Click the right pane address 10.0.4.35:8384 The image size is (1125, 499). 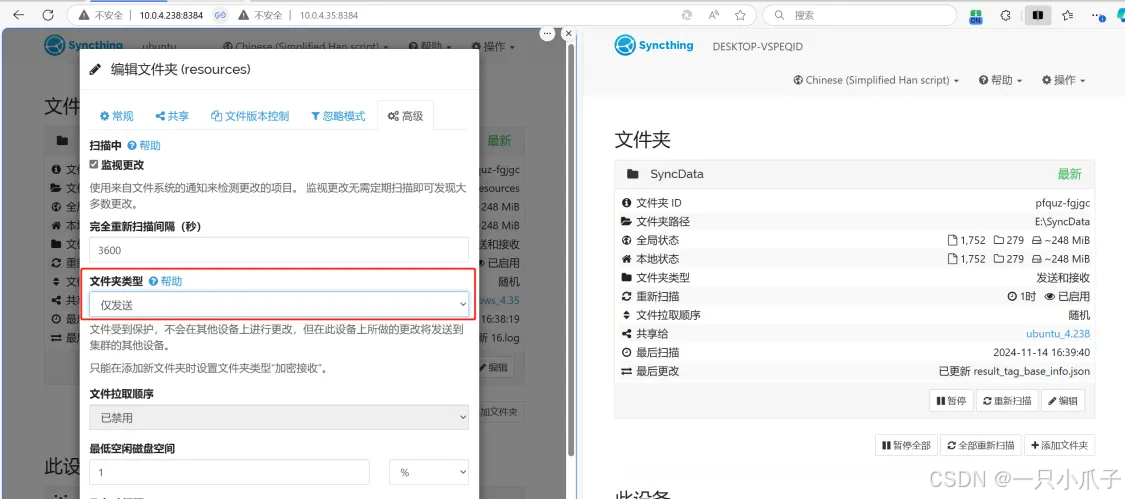click(x=329, y=15)
